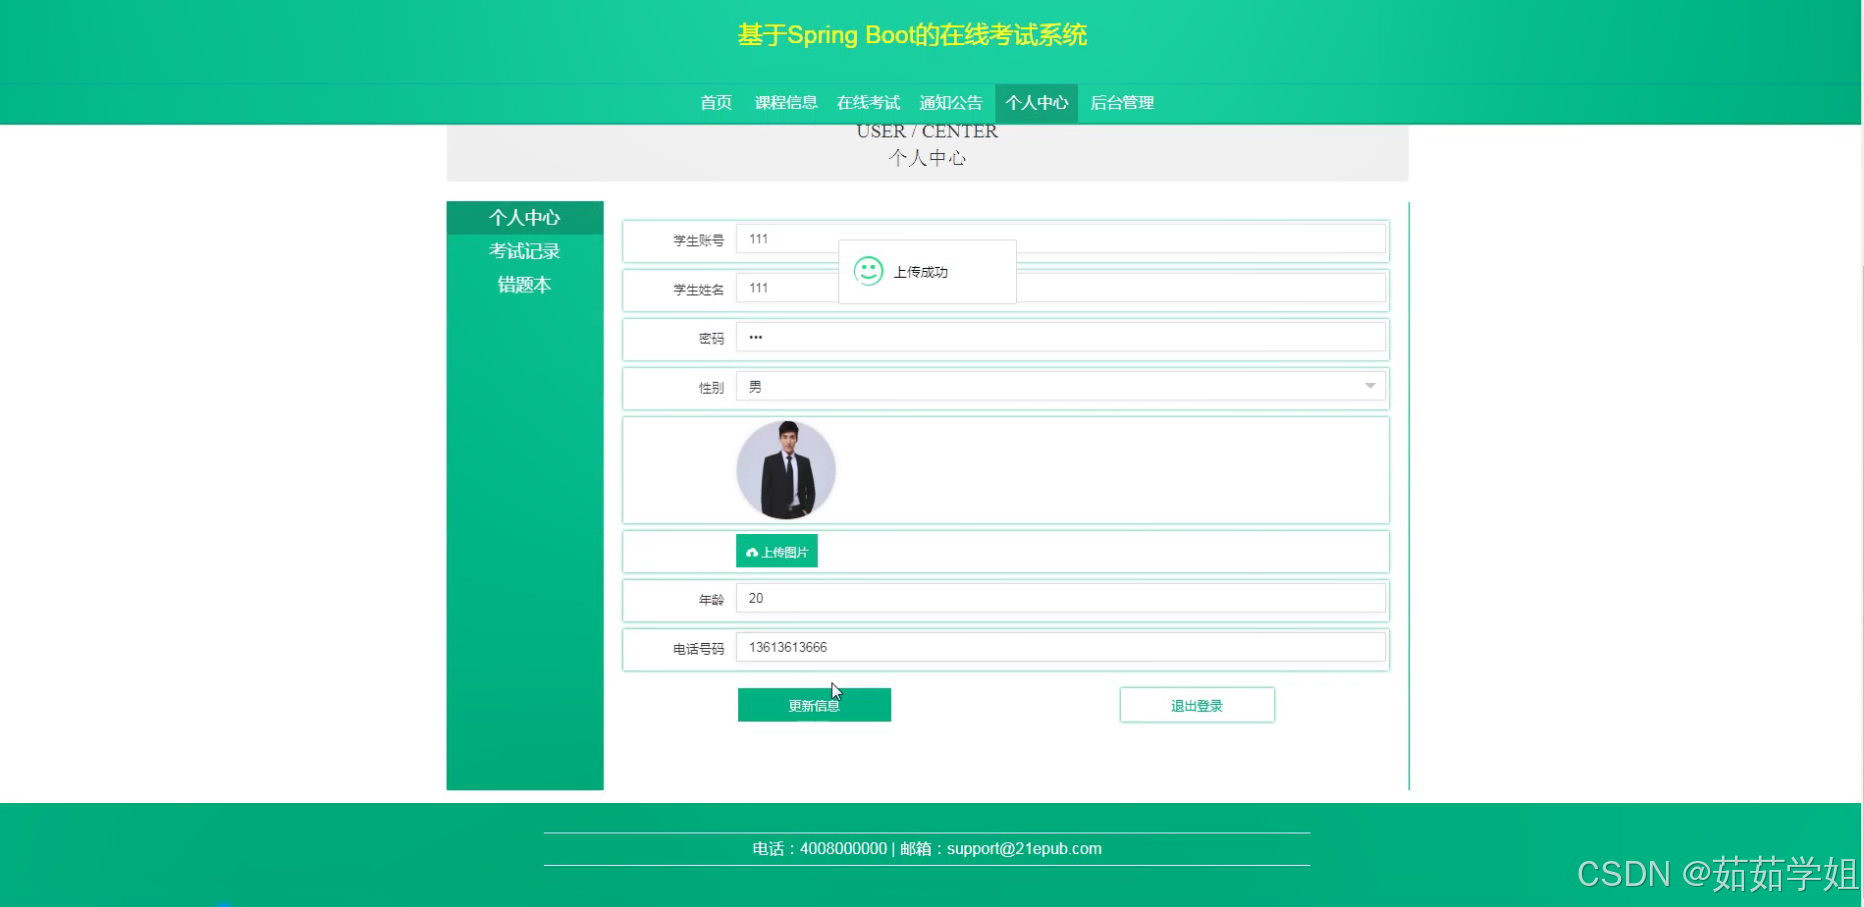
Task: Click the 更新信息 update button
Action: pyautogui.click(x=813, y=704)
